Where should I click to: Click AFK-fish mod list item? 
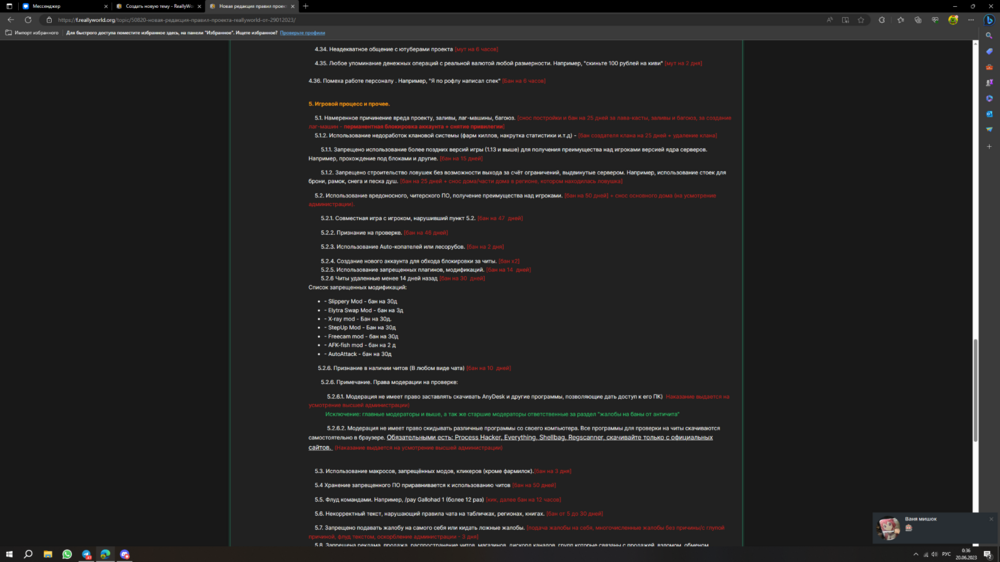[362, 345]
